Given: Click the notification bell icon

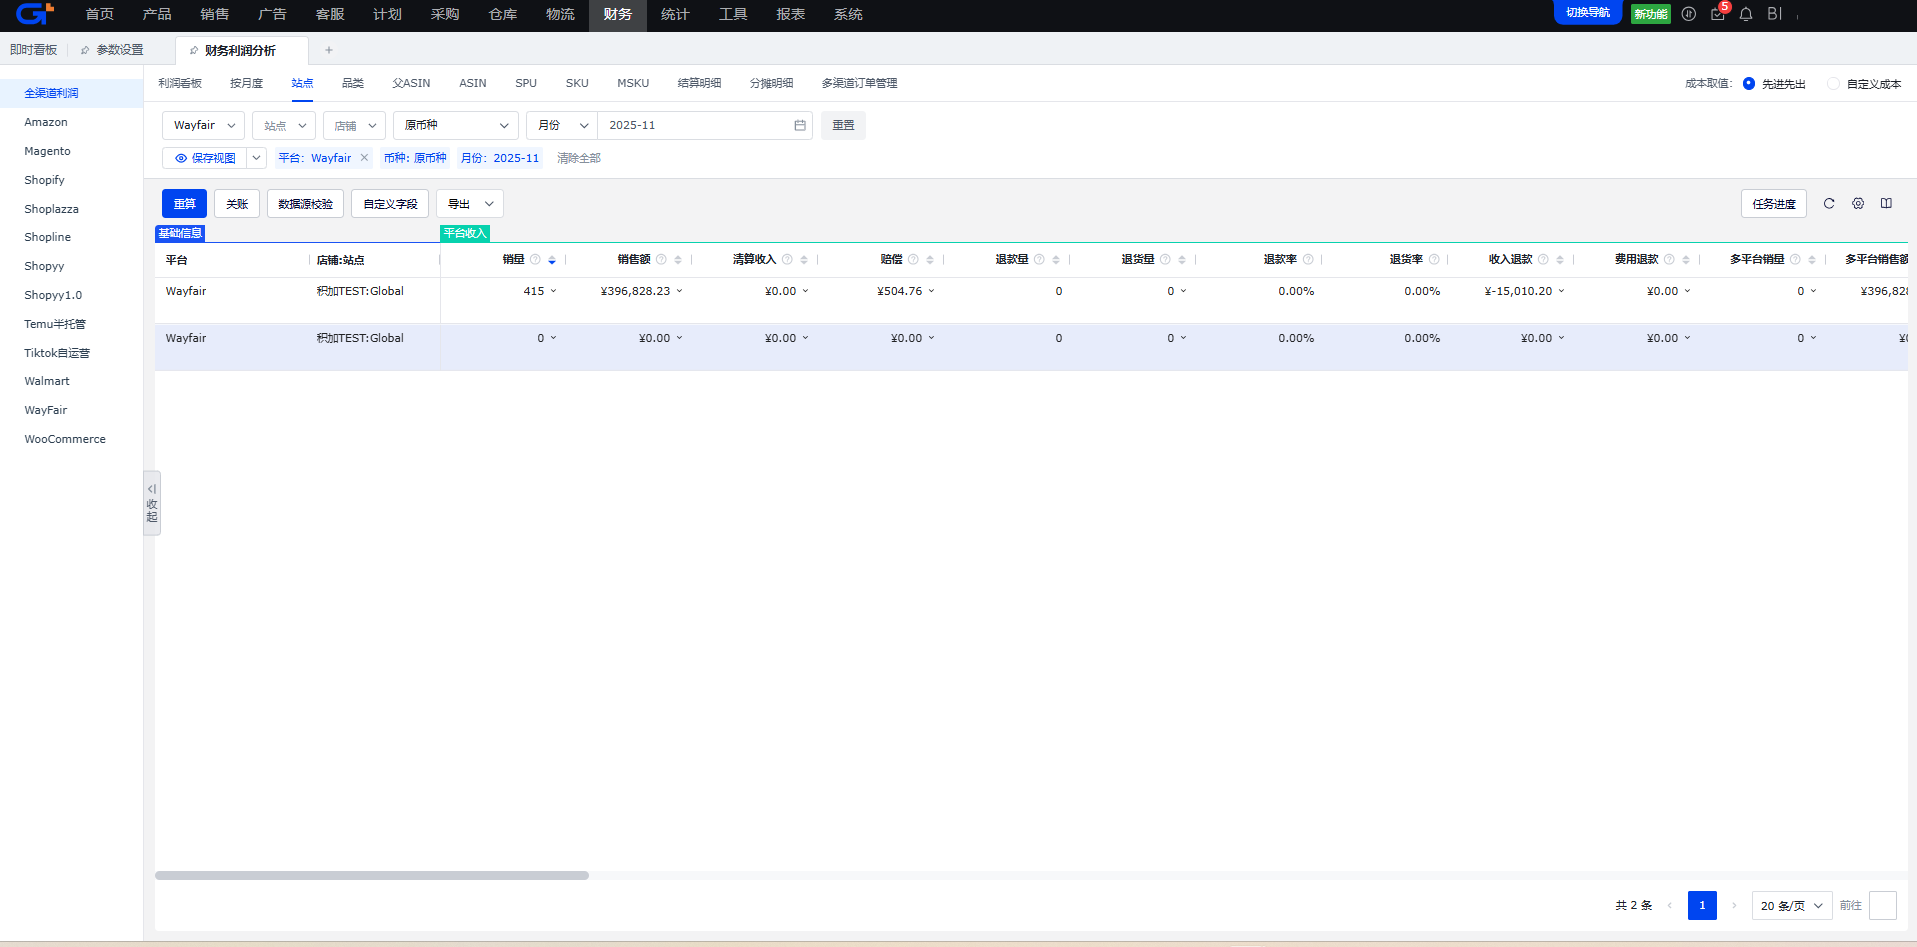Looking at the screenshot, I should pos(1746,14).
